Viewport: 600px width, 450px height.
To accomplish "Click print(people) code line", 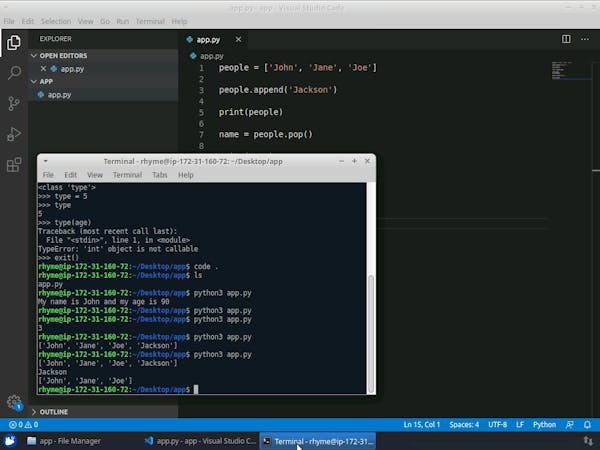I will 251,112.
